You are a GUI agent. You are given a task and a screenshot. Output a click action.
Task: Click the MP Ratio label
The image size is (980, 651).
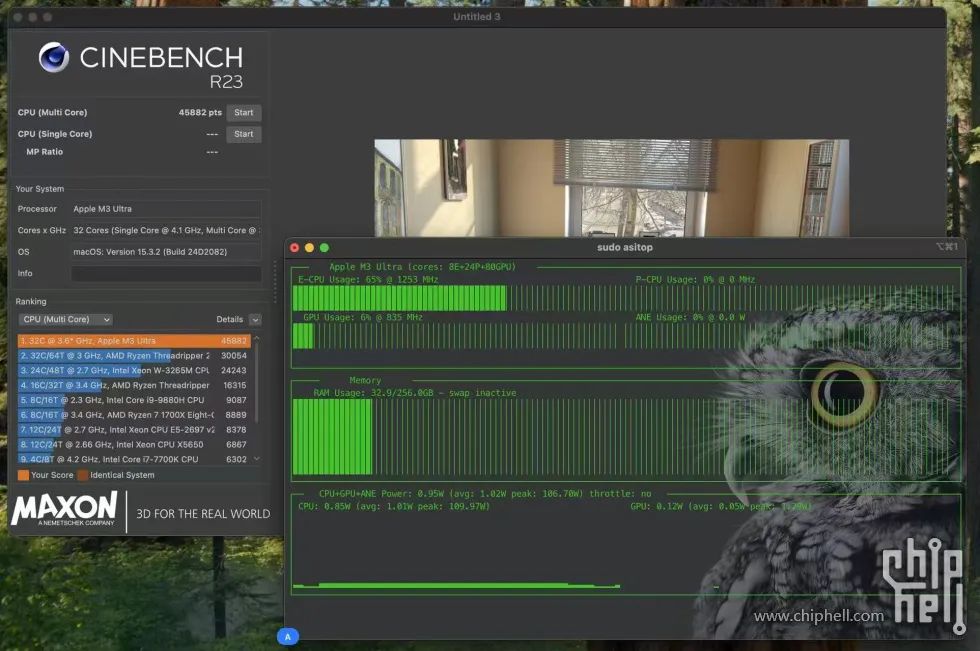(x=44, y=152)
